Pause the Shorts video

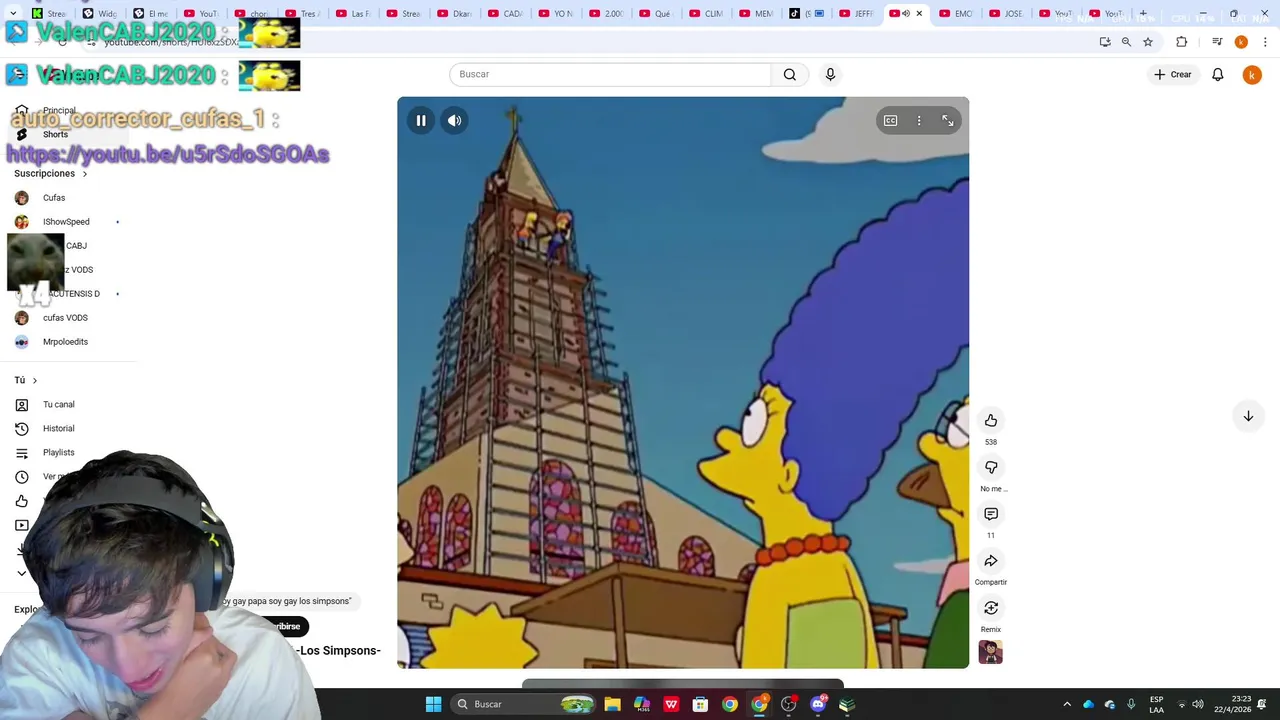[421, 120]
